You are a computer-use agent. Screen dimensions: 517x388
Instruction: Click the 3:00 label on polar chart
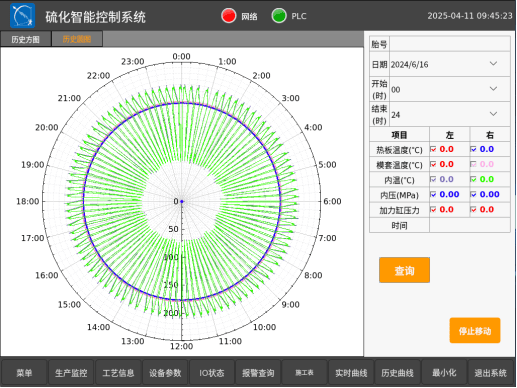click(x=291, y=98)
